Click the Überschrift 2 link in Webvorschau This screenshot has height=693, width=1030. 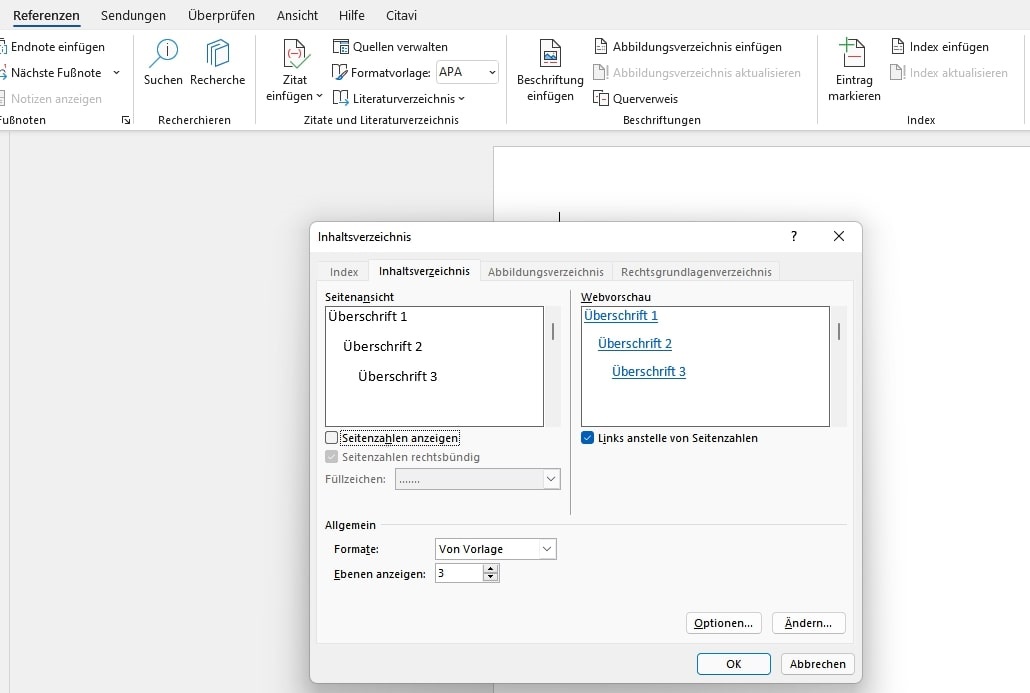(x=635, y=344)
